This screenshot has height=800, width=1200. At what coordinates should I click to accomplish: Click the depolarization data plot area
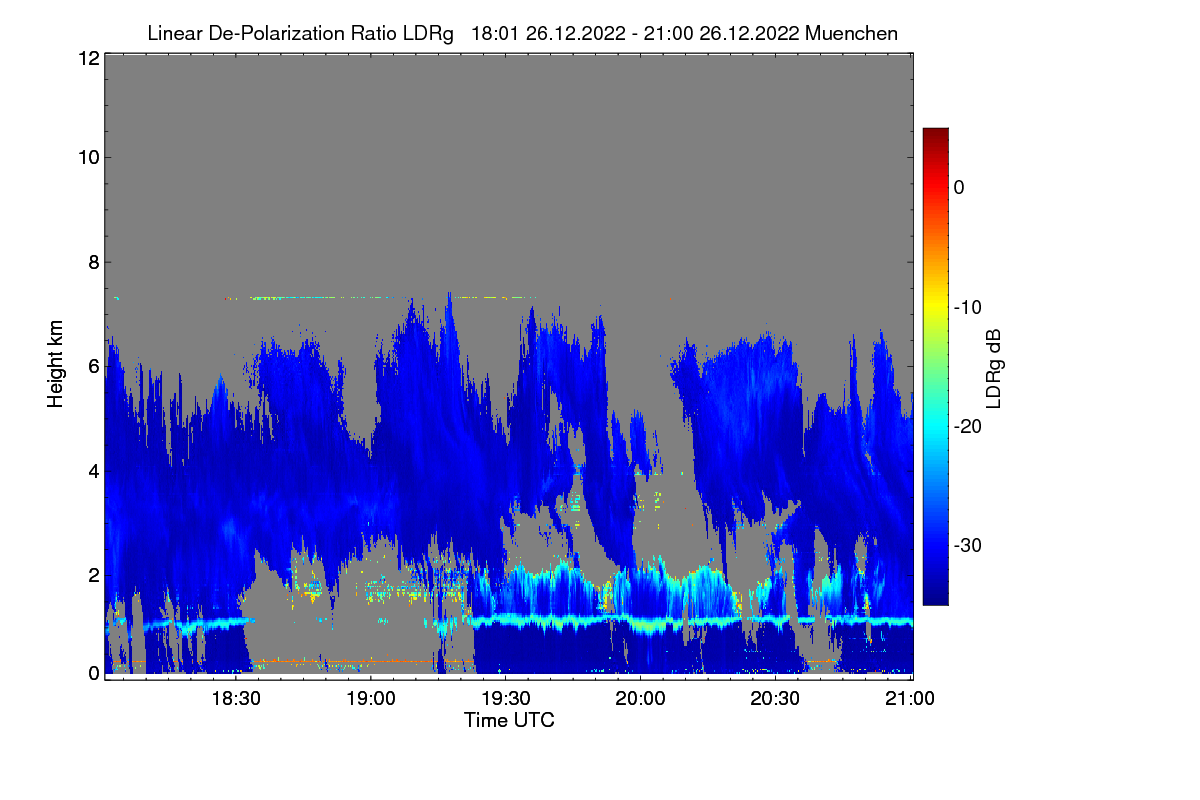[508, 366]
